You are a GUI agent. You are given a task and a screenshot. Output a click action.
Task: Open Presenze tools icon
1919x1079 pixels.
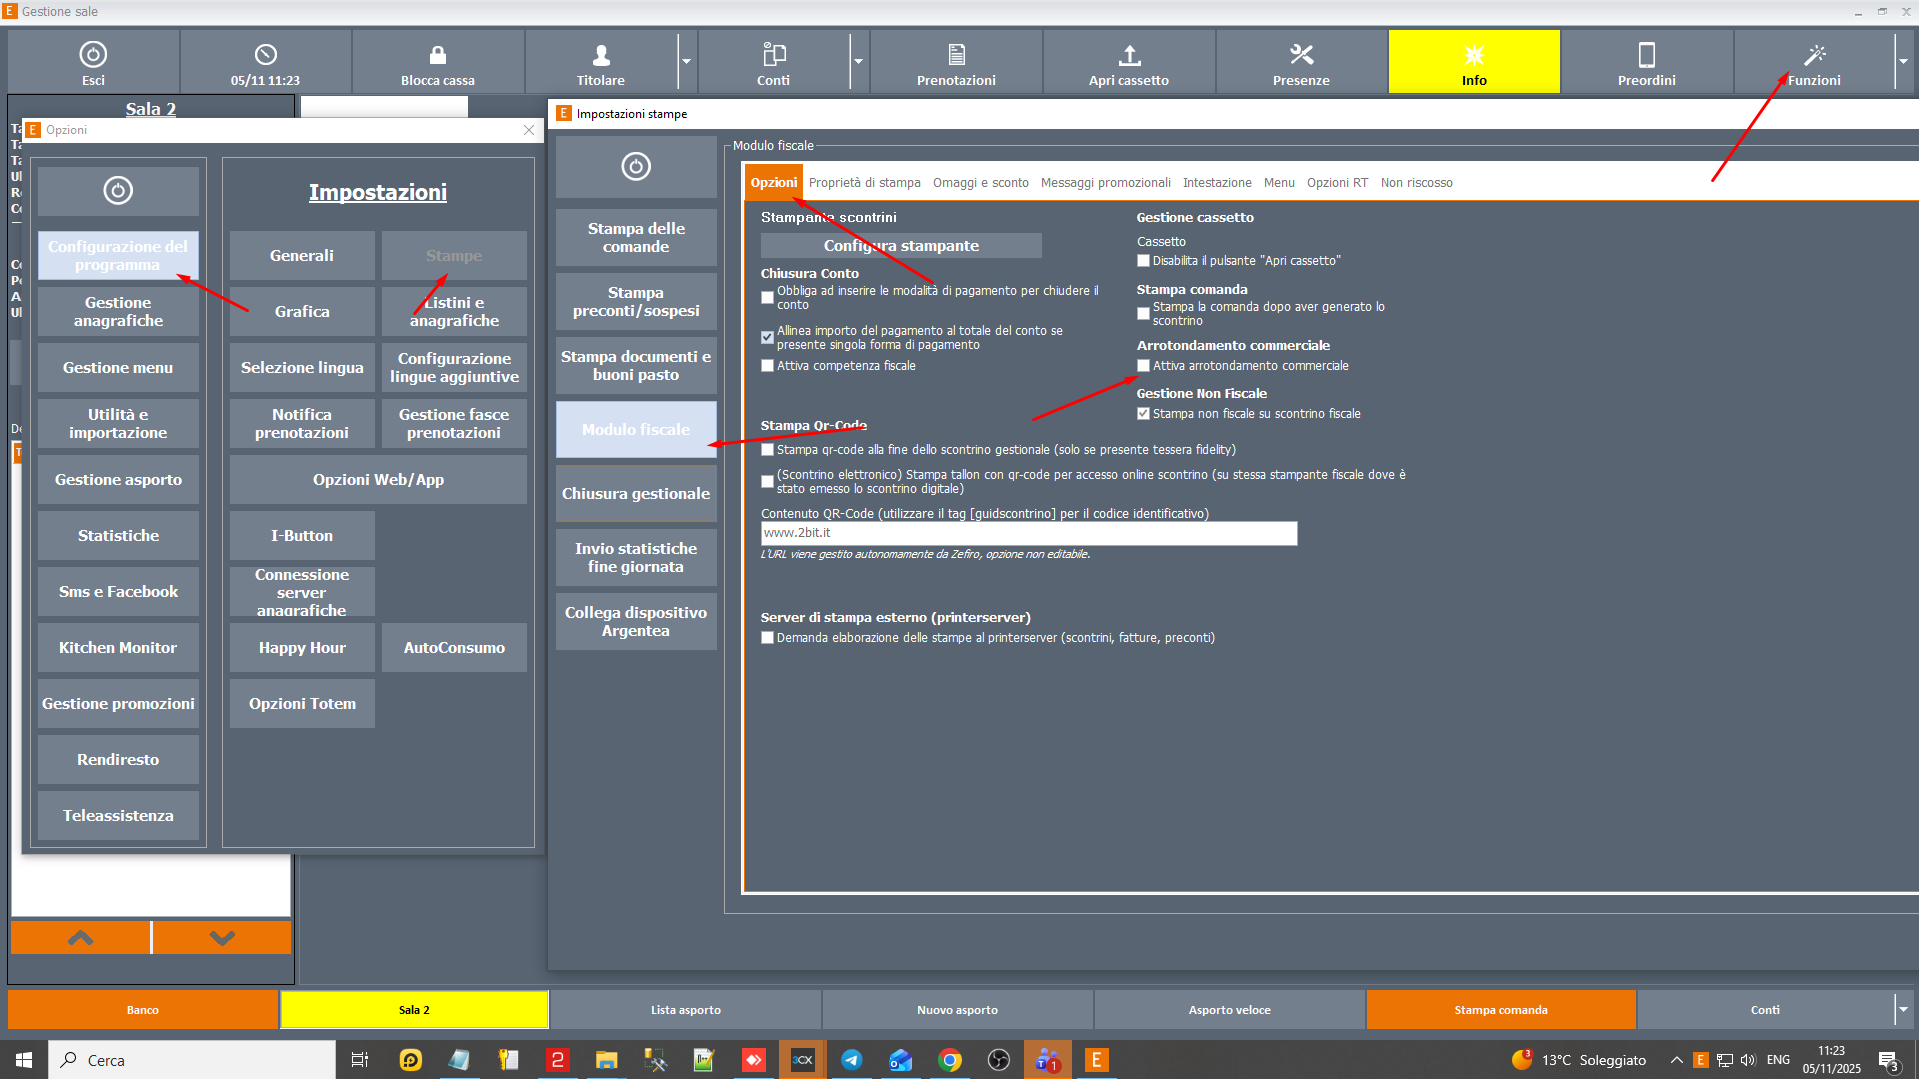click(x=1300, y=55)
